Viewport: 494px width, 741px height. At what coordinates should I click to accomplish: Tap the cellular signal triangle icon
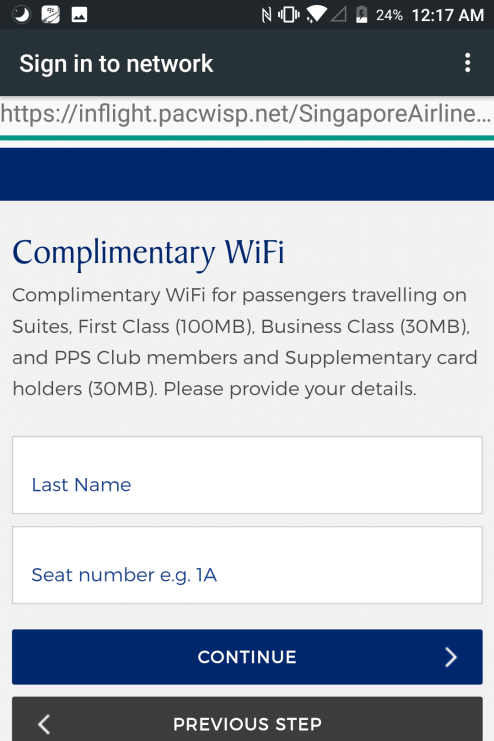(338, 15)
